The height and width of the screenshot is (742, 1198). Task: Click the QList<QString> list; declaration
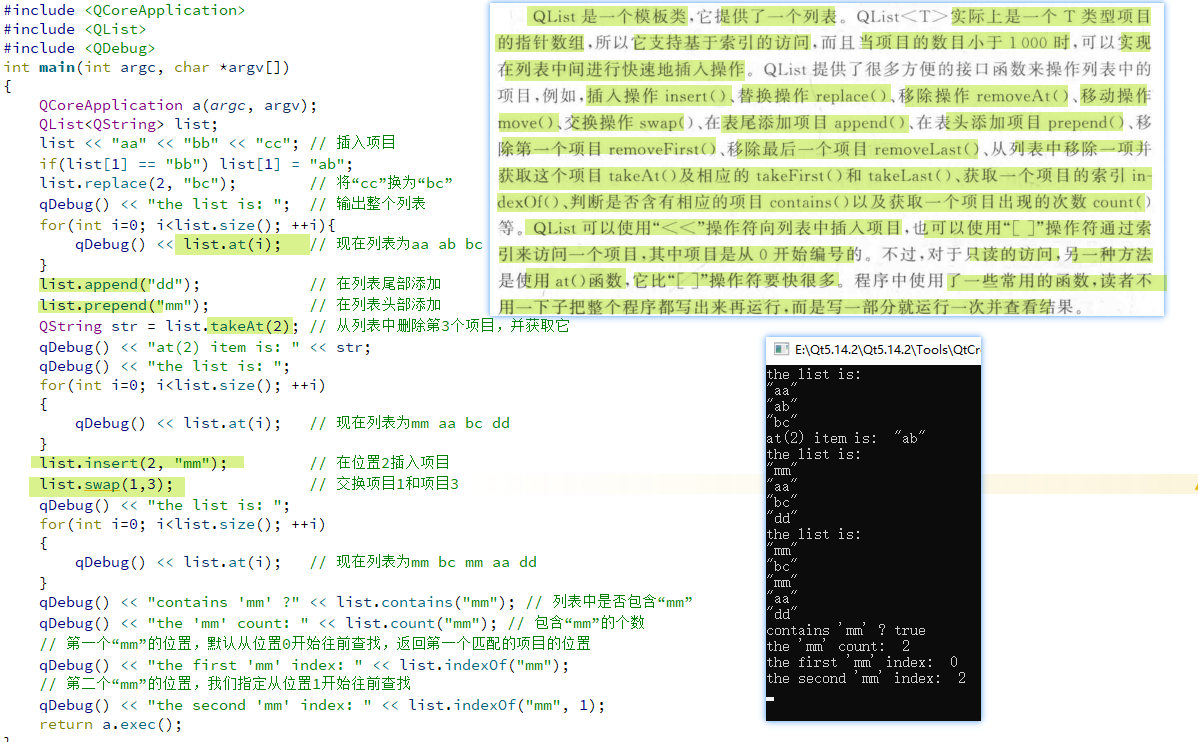(128, 124)
